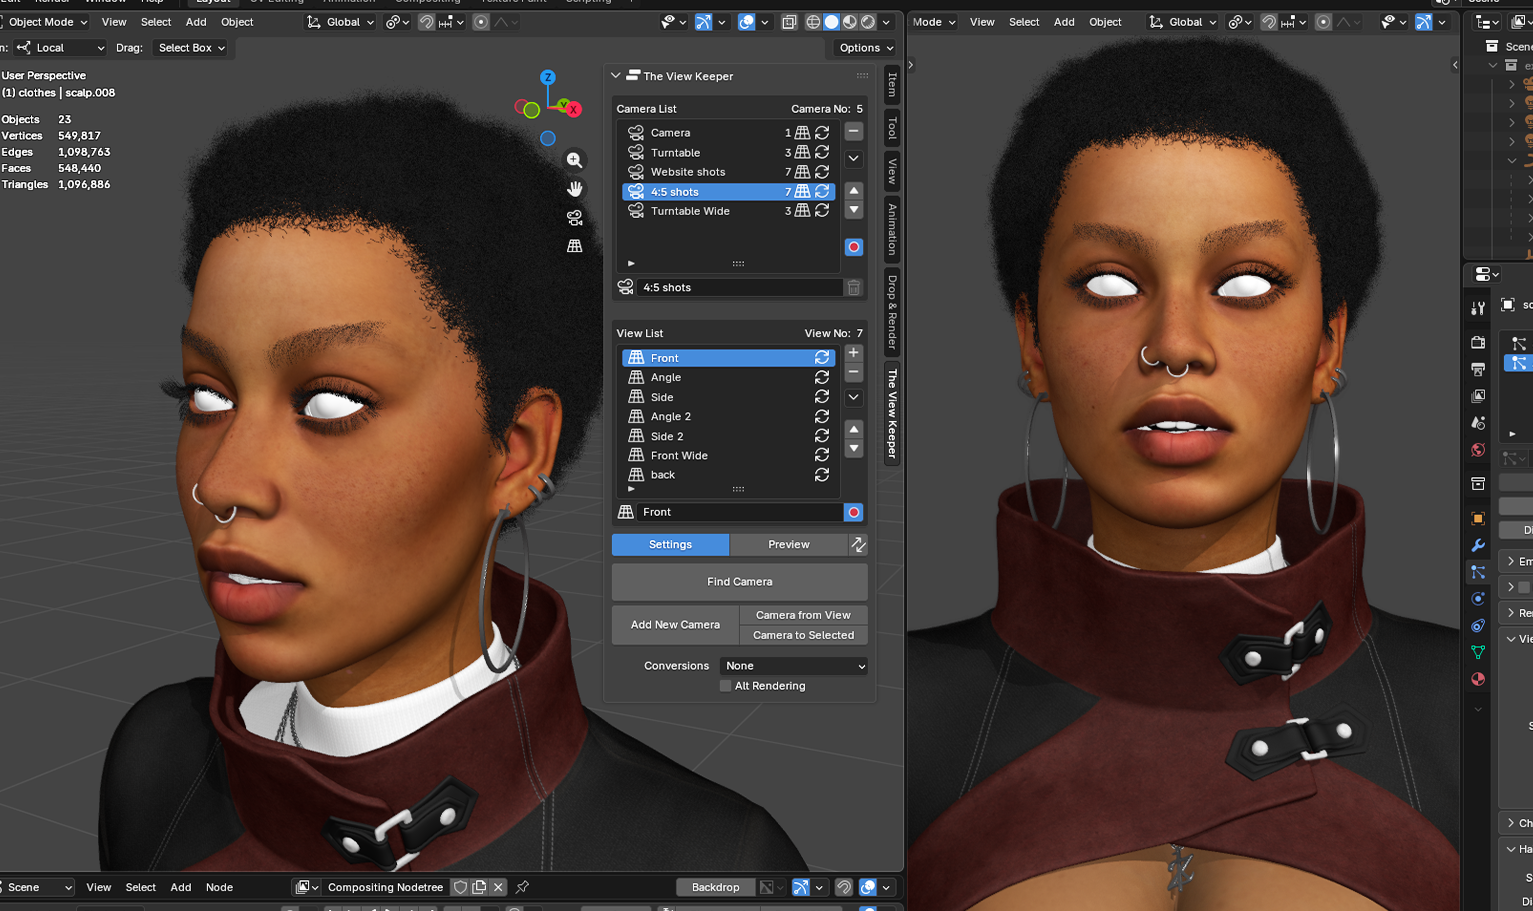Select the Turntable Wide camera entry
Image resolution: width=1533 pixels, height=911 pixels.
690,211
